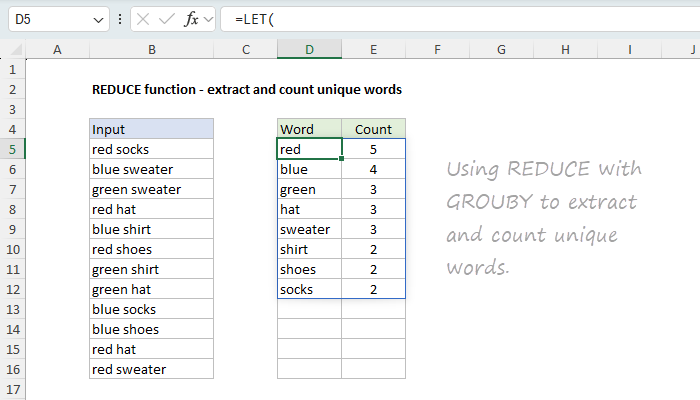Select column B header
Image resolution: width=700 pixels, height=400 pixels.
coord(150,49)
